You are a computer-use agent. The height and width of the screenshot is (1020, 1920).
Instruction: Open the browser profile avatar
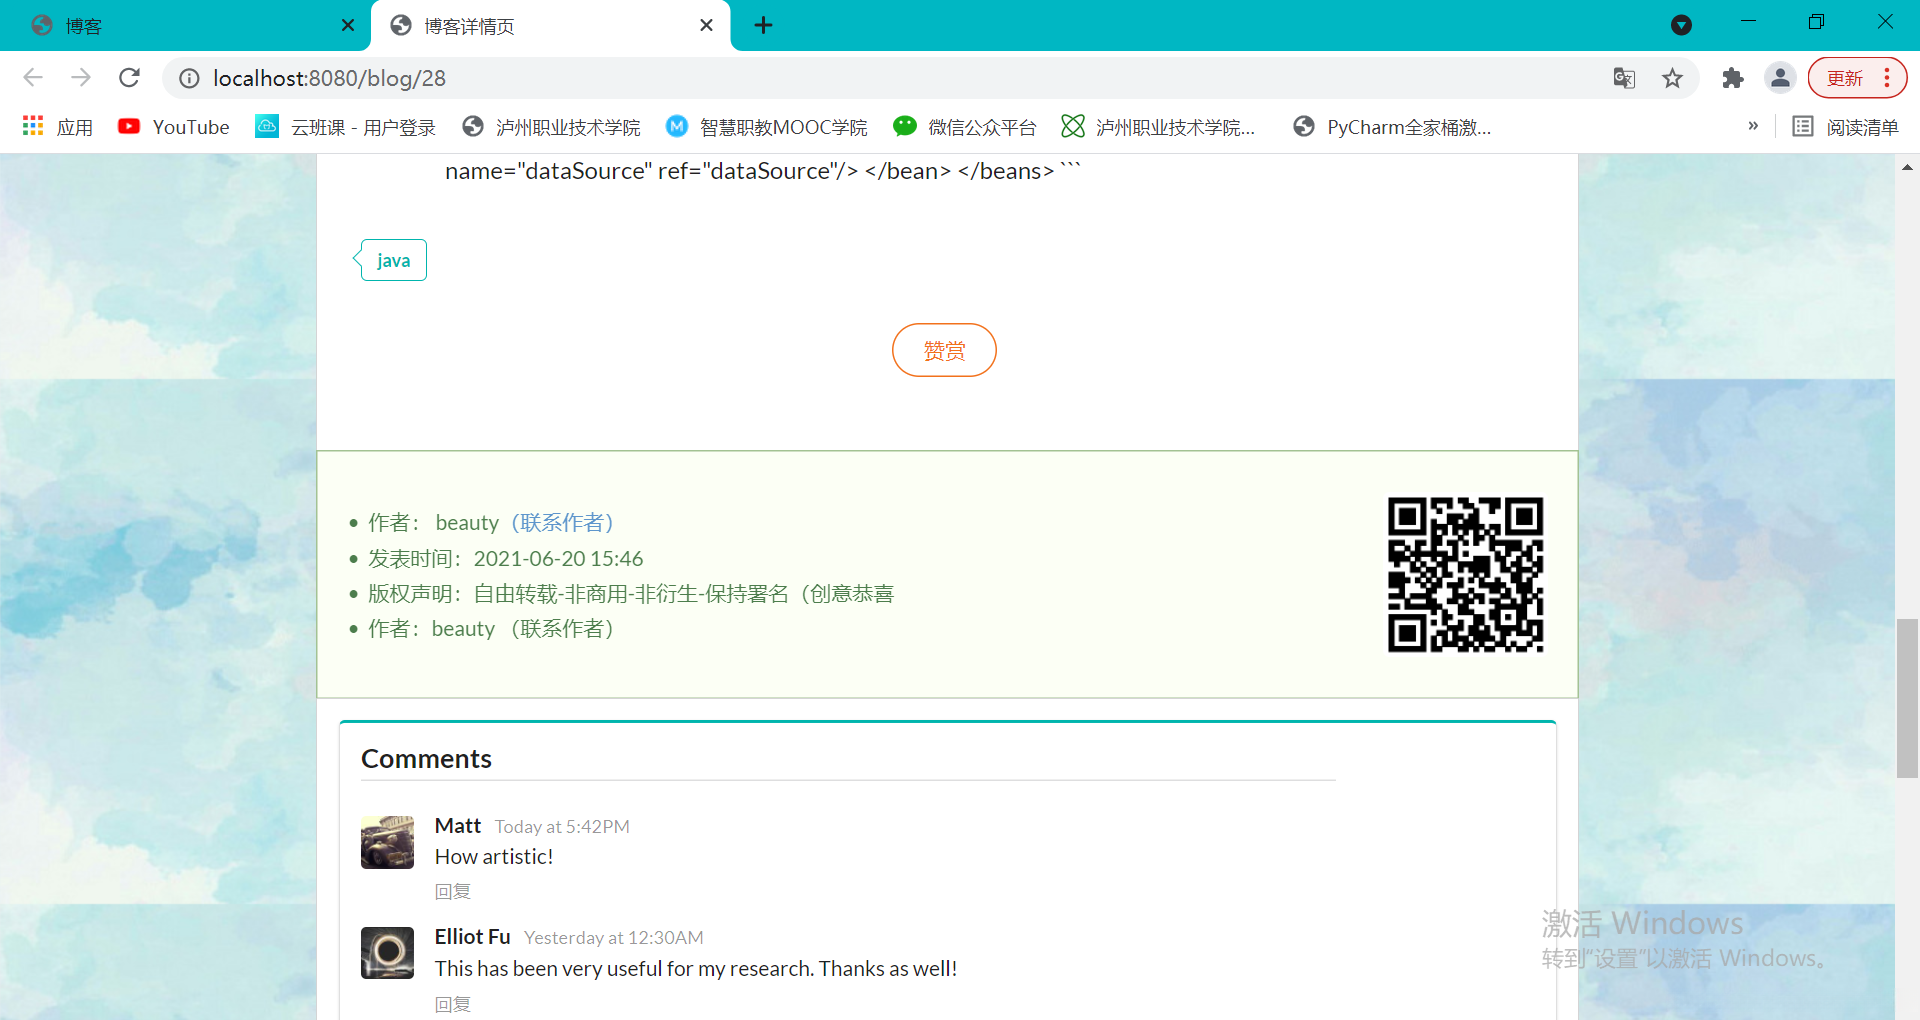click(x=1780, y=77)
